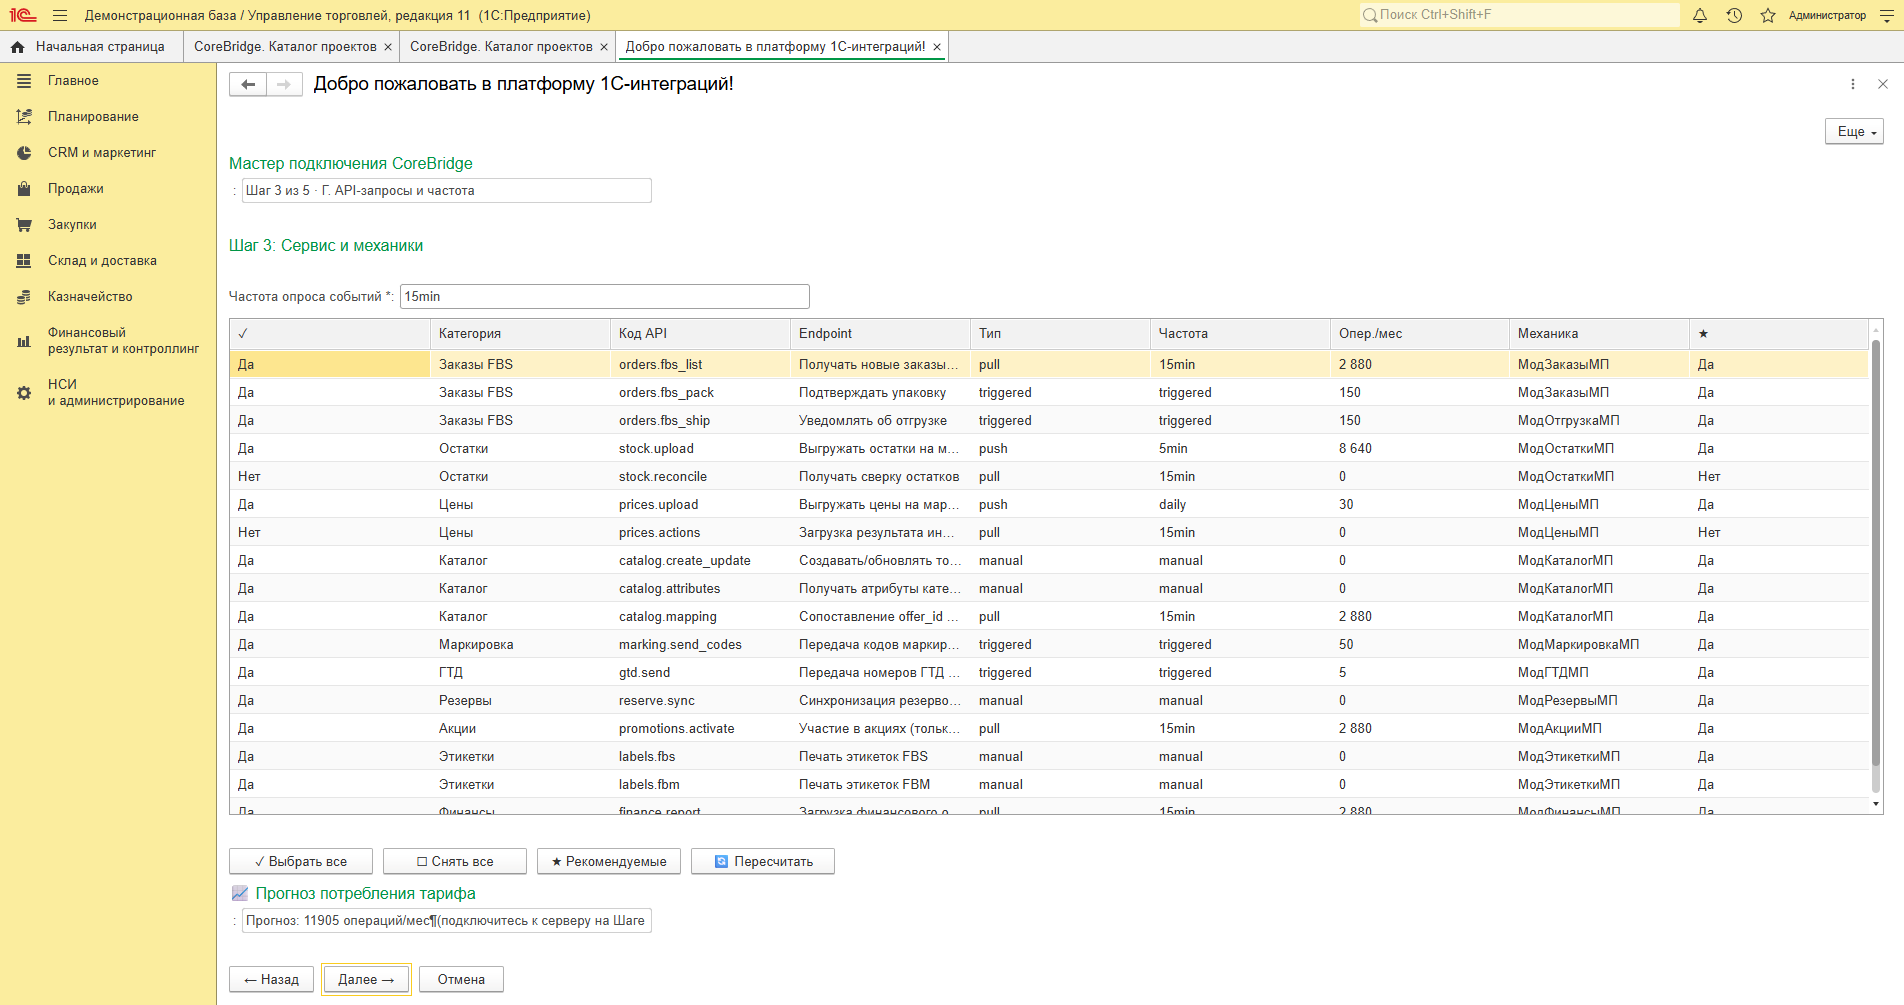
Task: Open Планирование section icon
Action: click(24, 117)
